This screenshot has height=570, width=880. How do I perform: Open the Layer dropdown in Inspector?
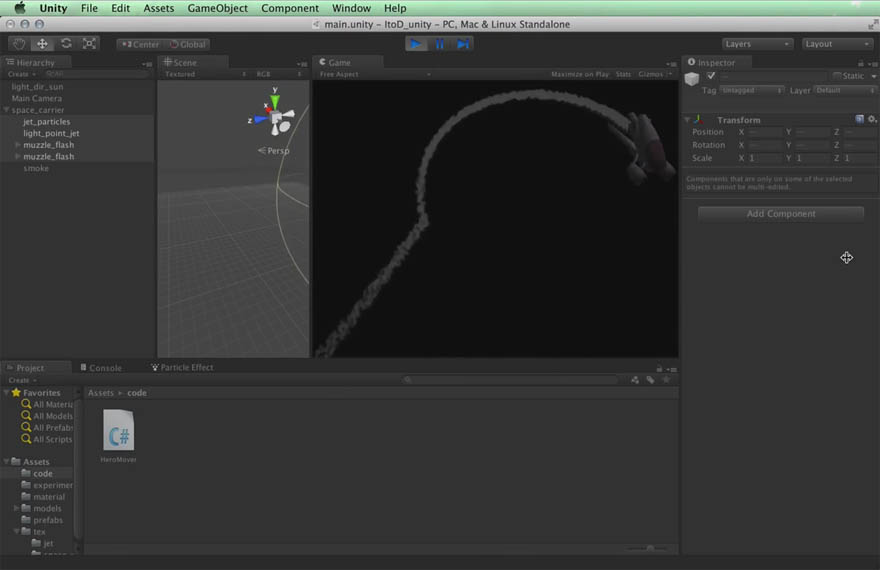click(845, 90)
